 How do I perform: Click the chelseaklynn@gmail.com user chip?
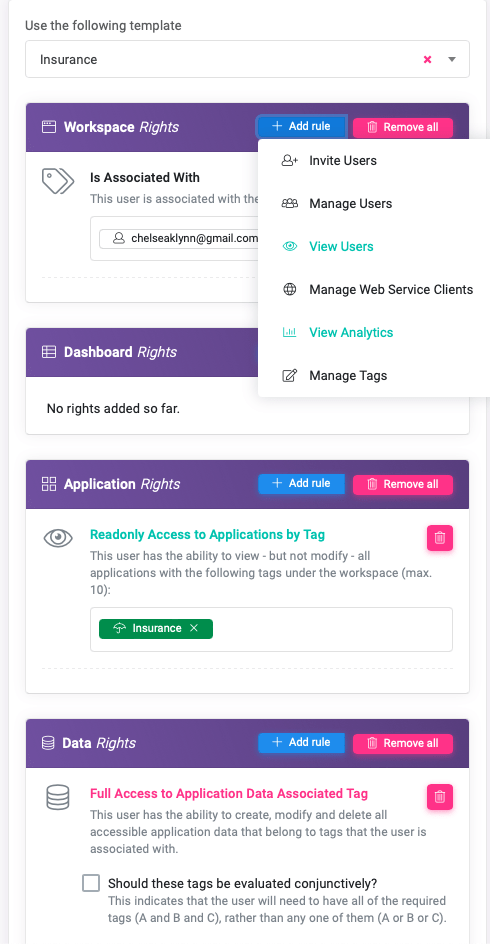tap(179, 238)
